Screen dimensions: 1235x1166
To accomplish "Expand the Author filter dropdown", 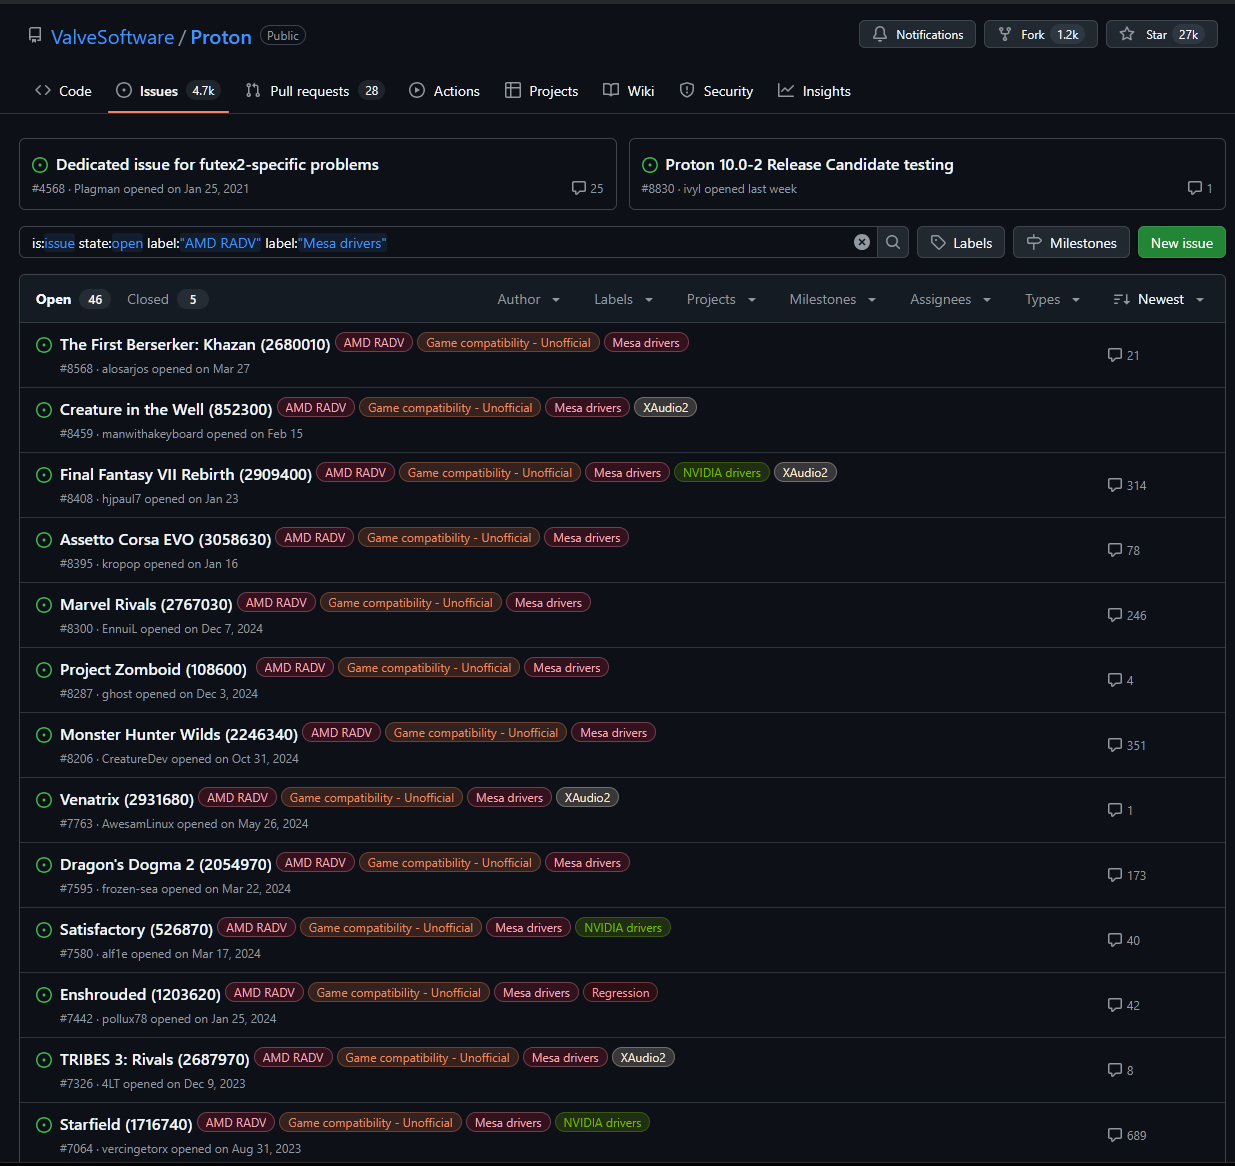I will click(x=529, y=299).
